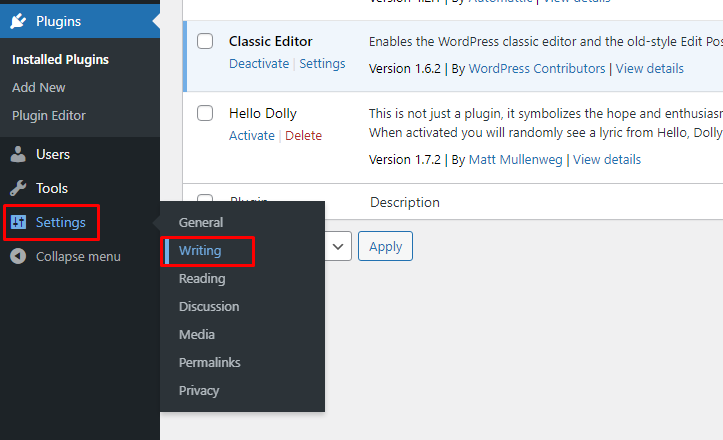Screen dimensions: 723x440
Task: Click the Plugins menu label
Action: pyautogui.click(x=59, y=21)
